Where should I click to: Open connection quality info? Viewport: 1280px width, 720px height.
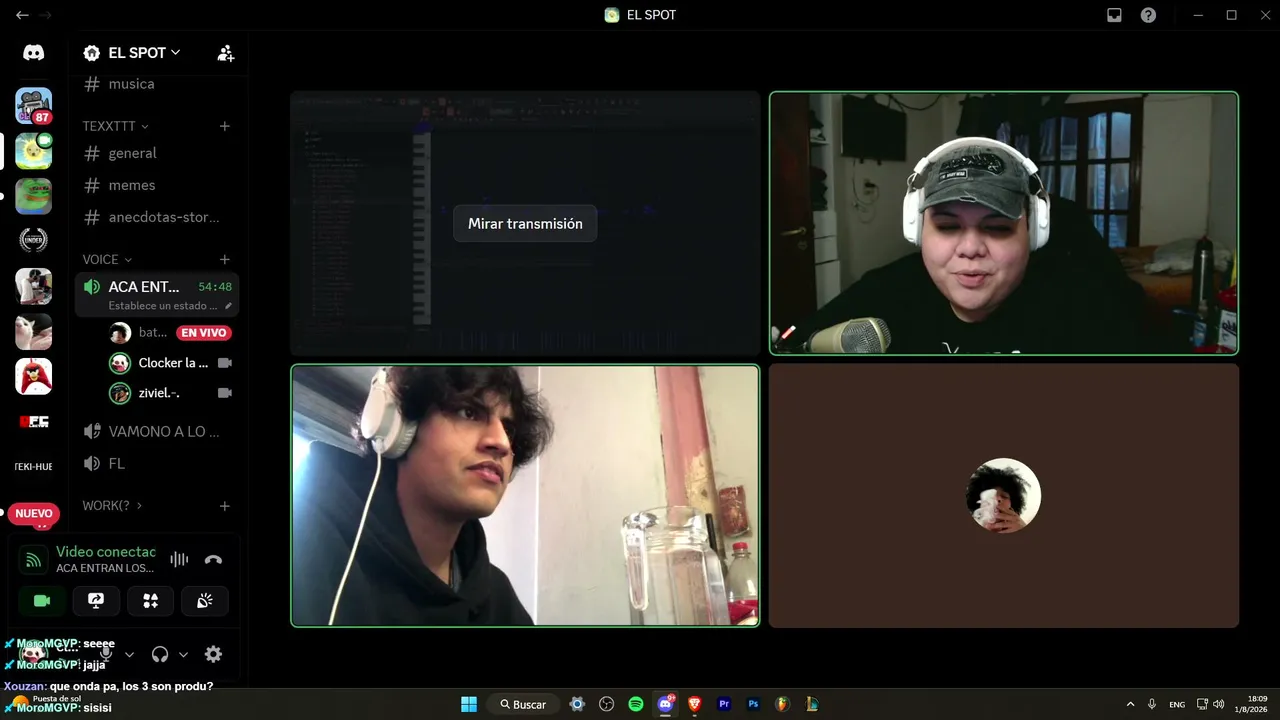point(33,560)
